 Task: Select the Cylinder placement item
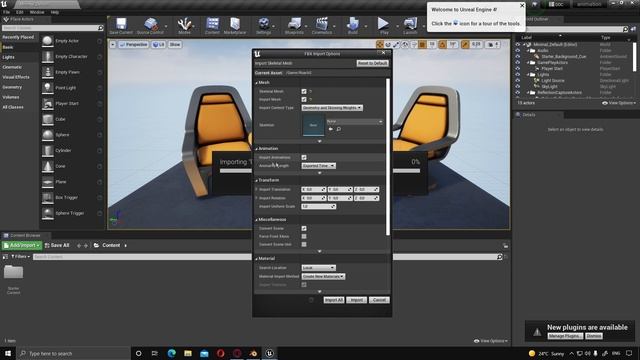72,150
